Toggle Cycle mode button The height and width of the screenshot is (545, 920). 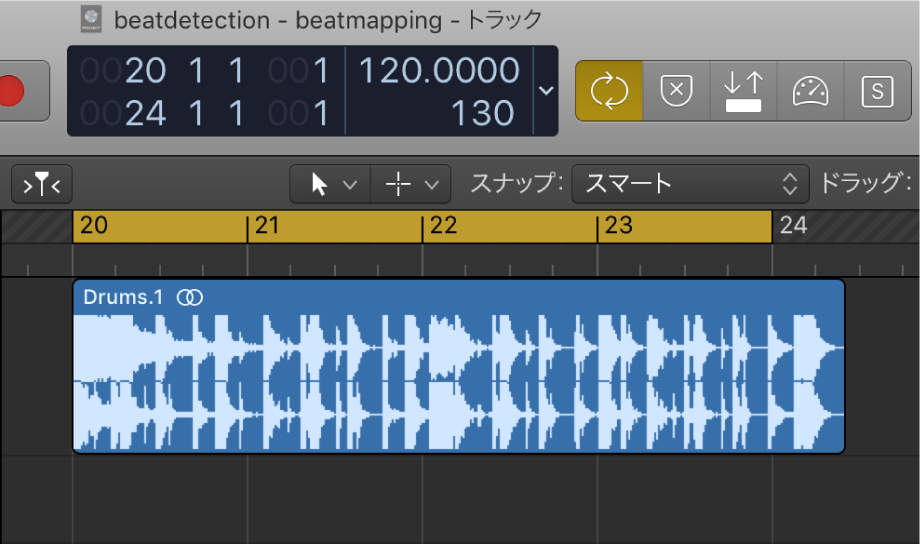pos(608,91)
